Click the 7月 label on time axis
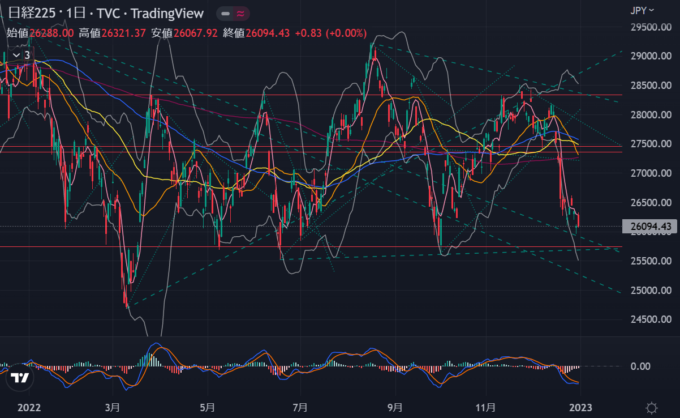 pos(300,407)
